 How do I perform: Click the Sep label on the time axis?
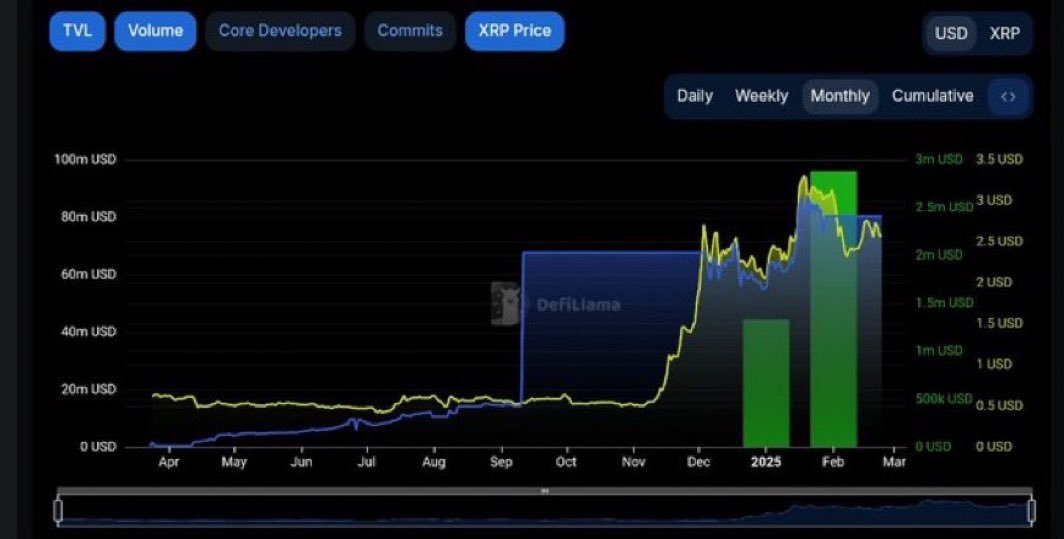coord(501,462)
